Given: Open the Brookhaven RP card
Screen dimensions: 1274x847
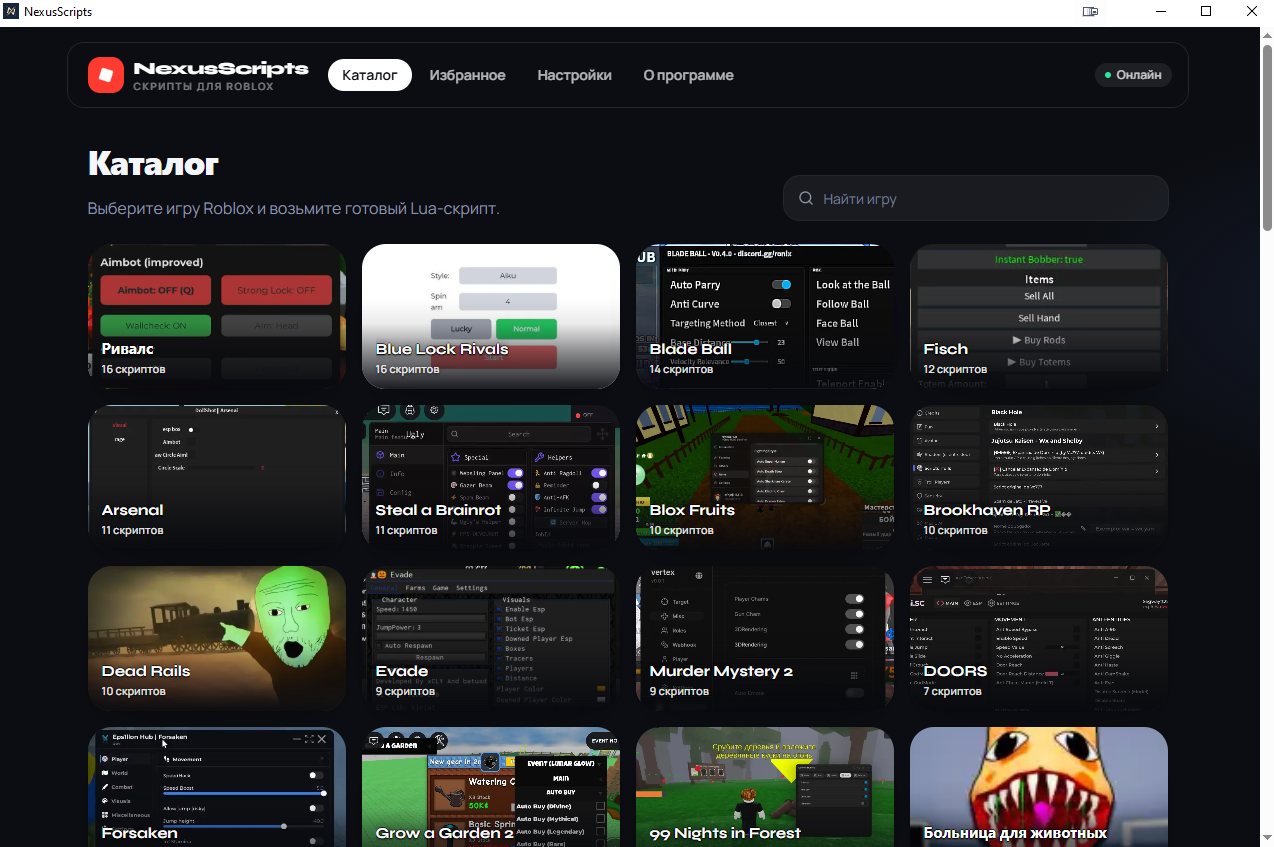Looking at the screenshot, I should (1039, 477).
